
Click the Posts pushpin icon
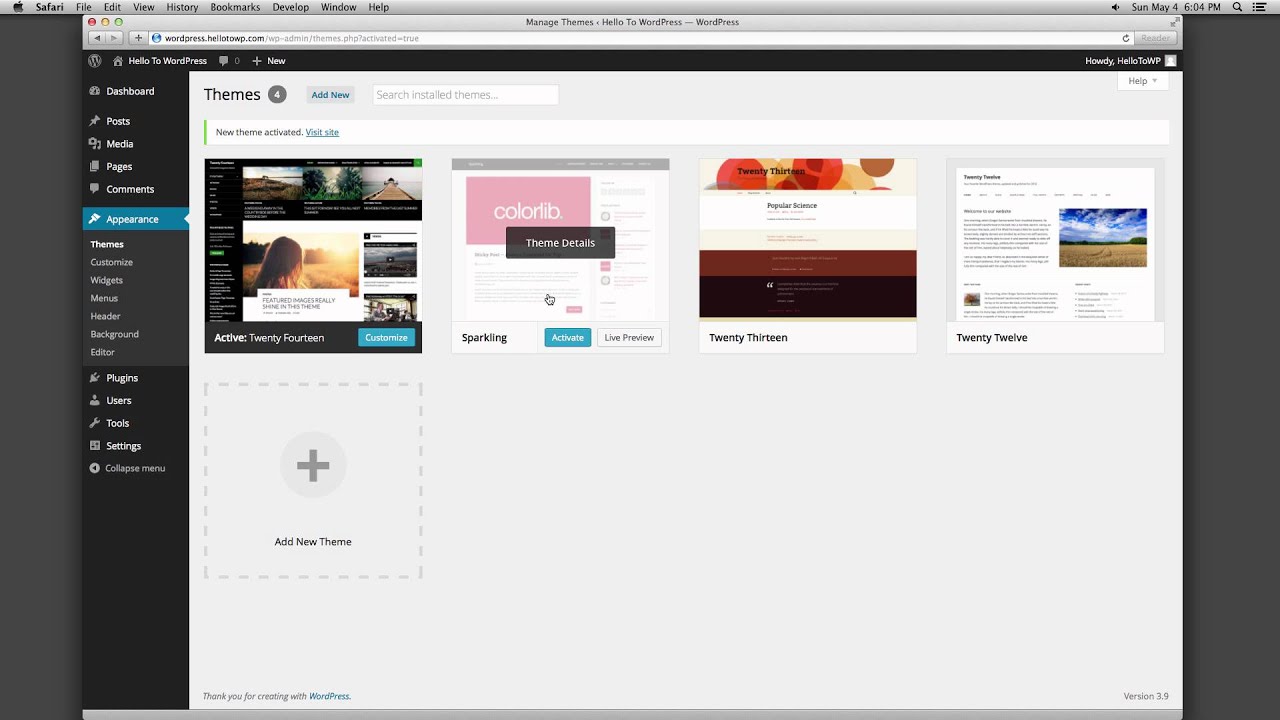coord(95,121)
